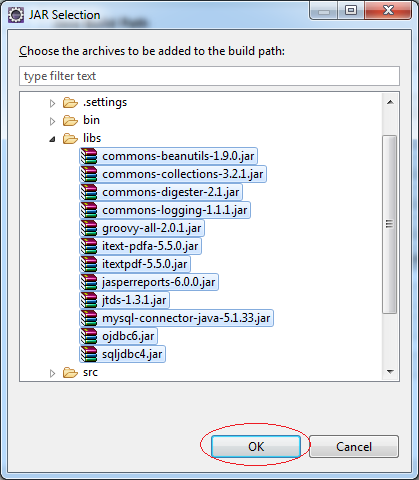
Task: Click the groovy-all-2.0.1.jar archive icon
Action: point(89,228)
